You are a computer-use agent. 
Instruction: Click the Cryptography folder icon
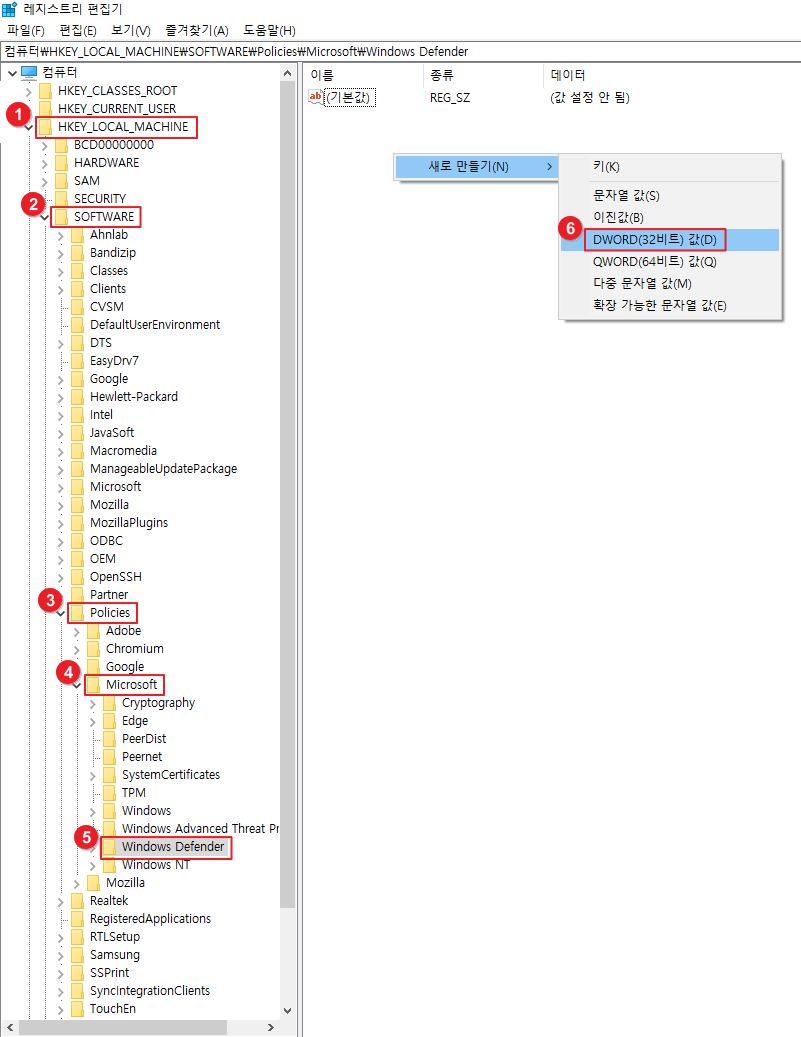pyautogui.click(x=109, y=703)
